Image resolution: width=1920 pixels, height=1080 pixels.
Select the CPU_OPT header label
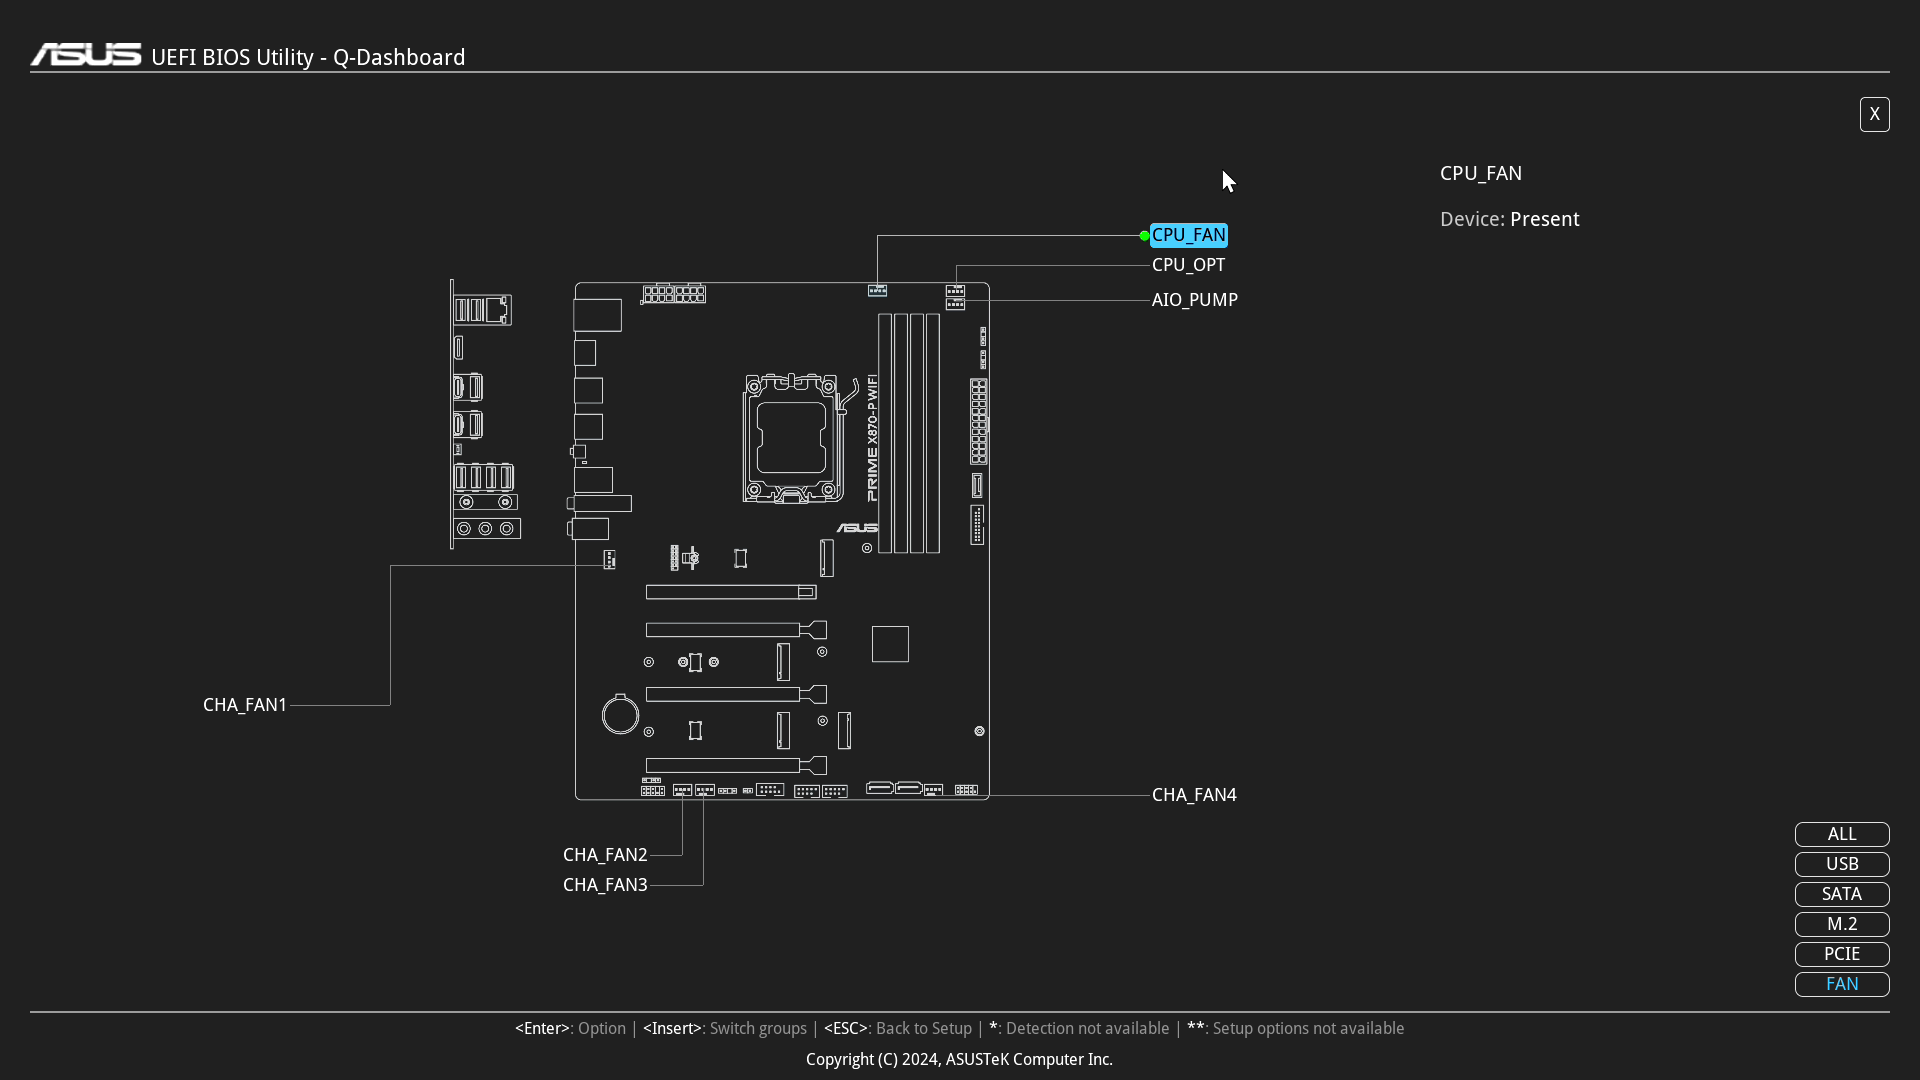(x=1188, y=265)
